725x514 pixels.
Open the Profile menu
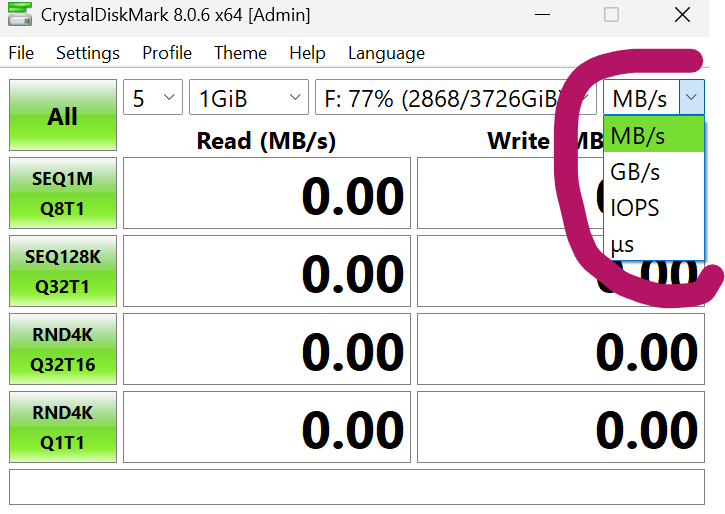(x=167, y=53)
